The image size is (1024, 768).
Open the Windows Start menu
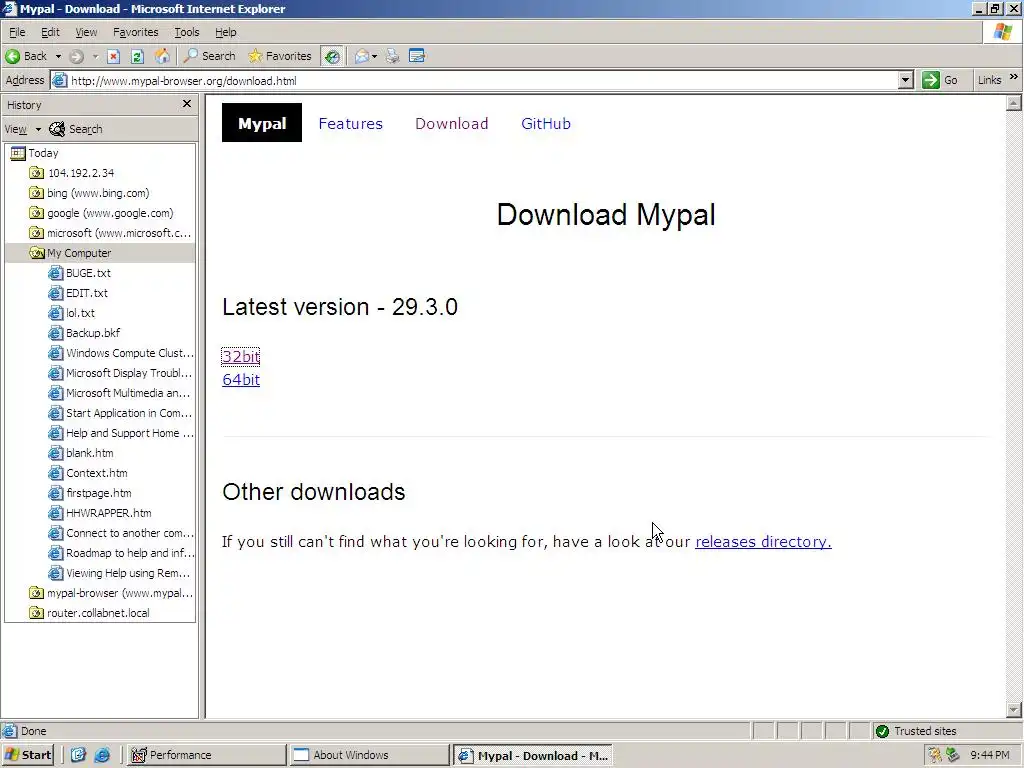[x=28, y=755]
